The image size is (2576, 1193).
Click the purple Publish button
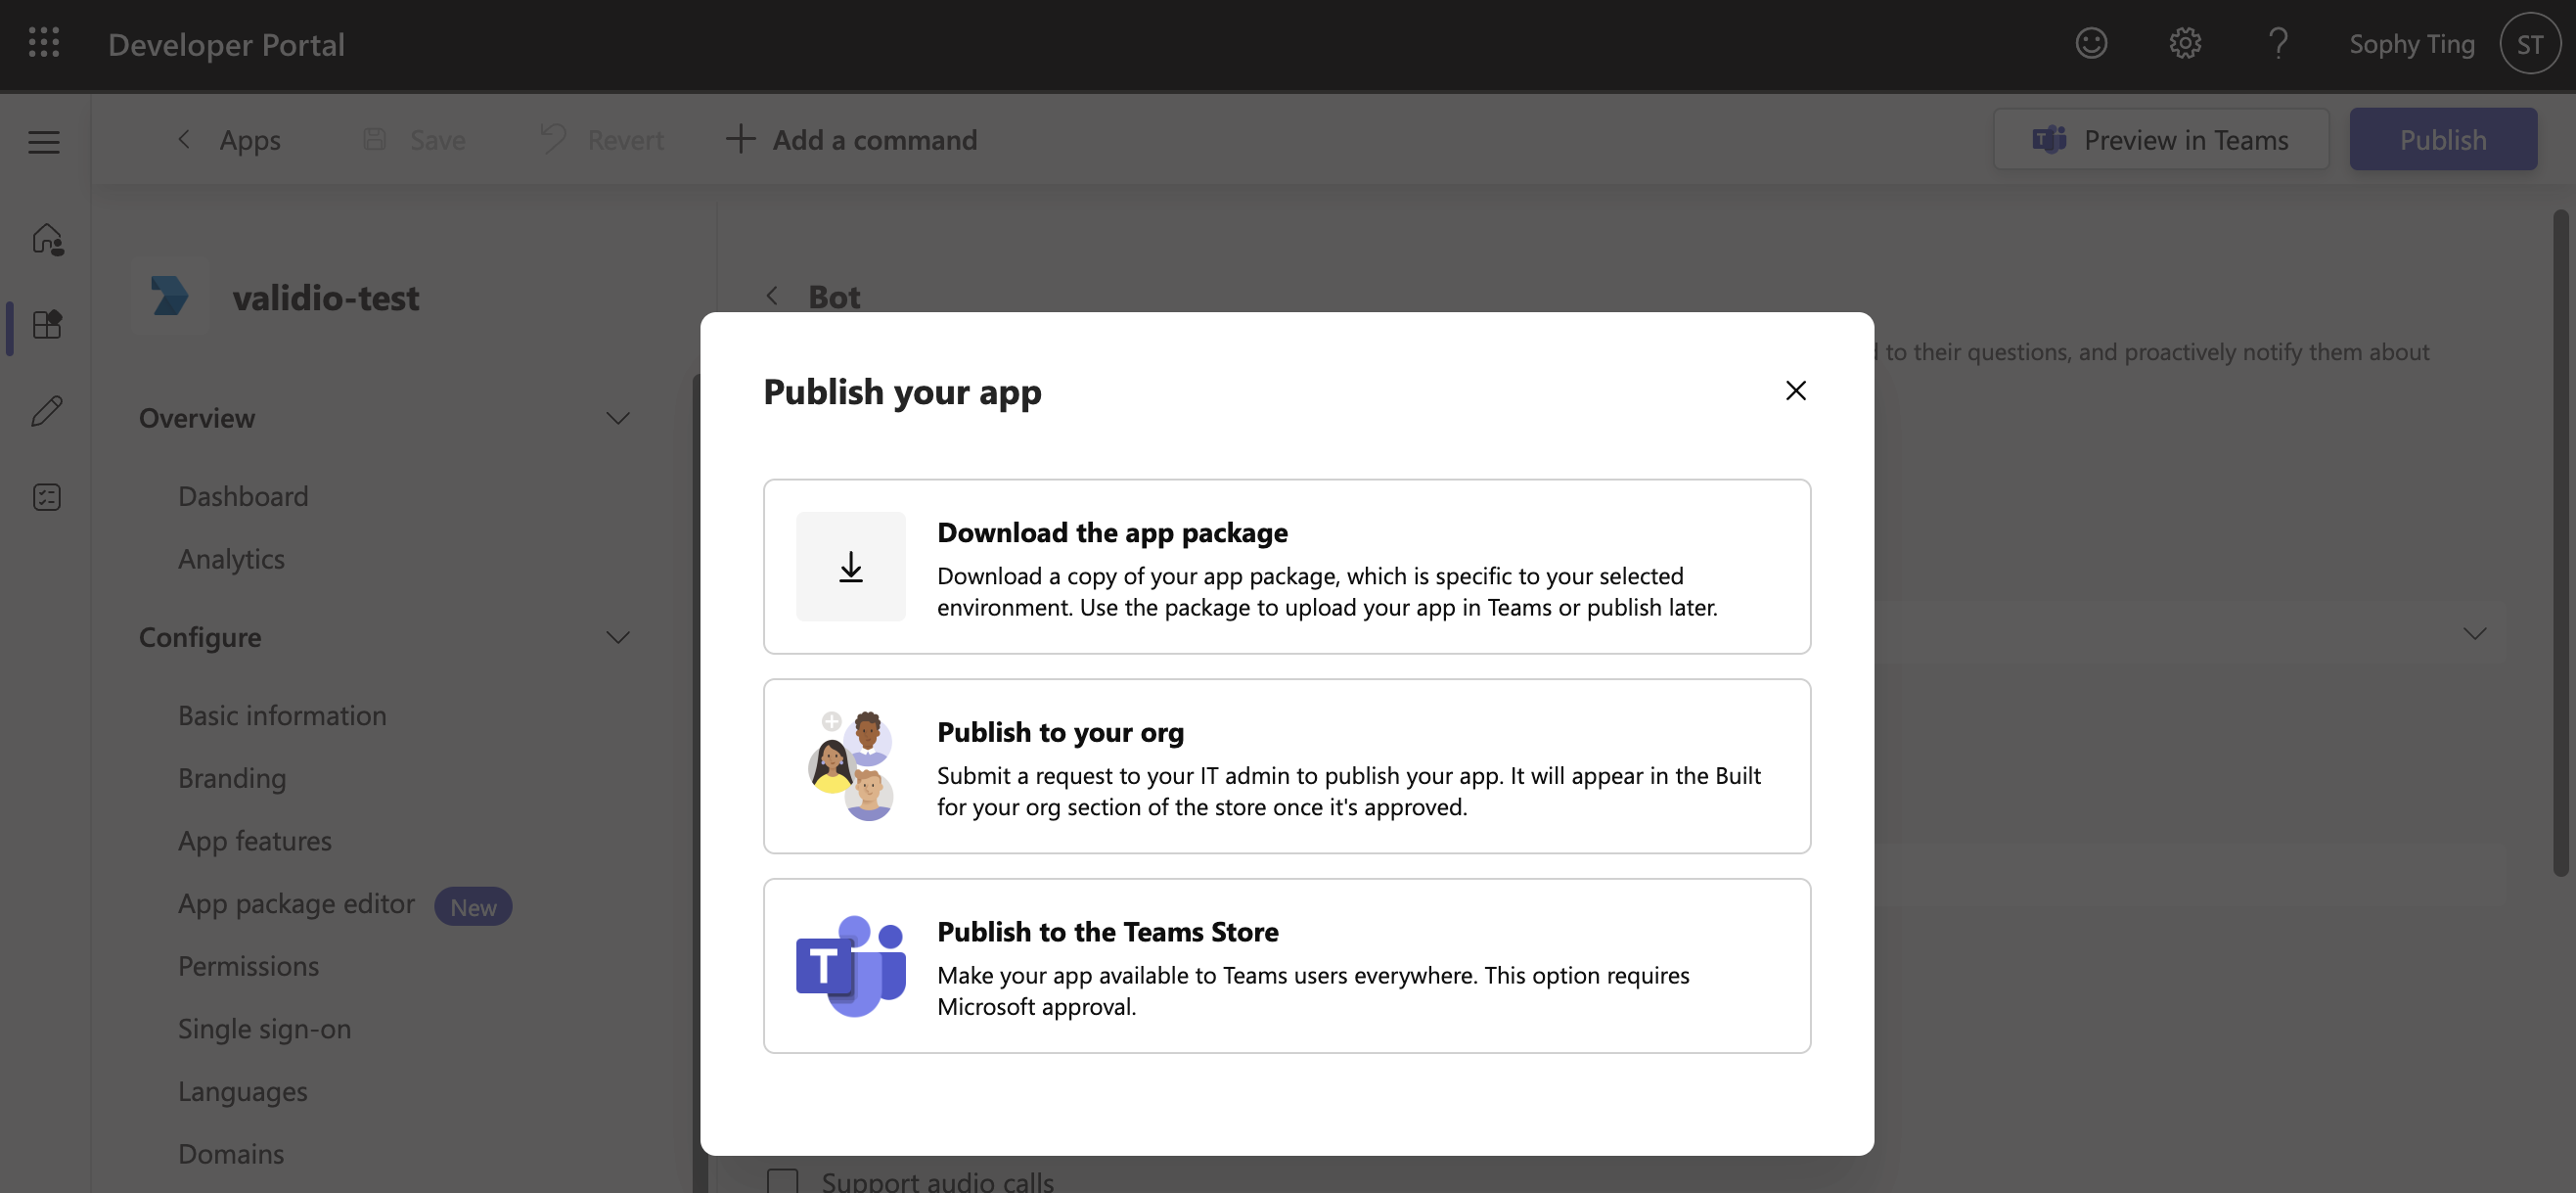pos(2443,139)
